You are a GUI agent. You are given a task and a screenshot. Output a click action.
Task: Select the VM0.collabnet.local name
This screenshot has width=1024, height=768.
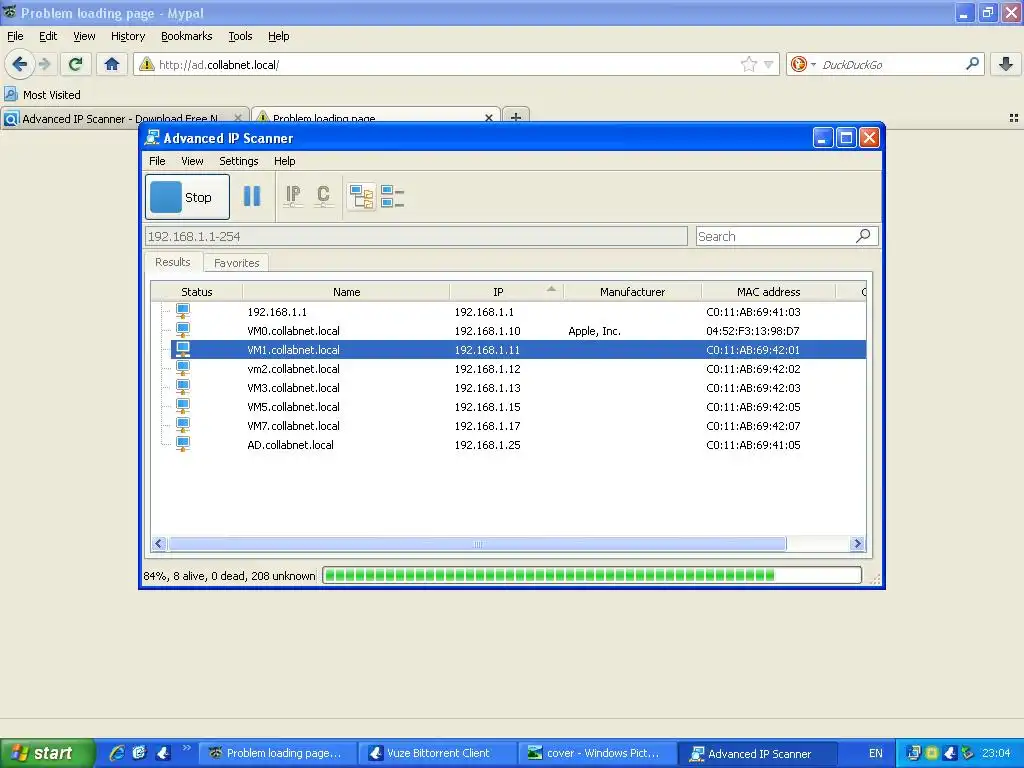293,331
